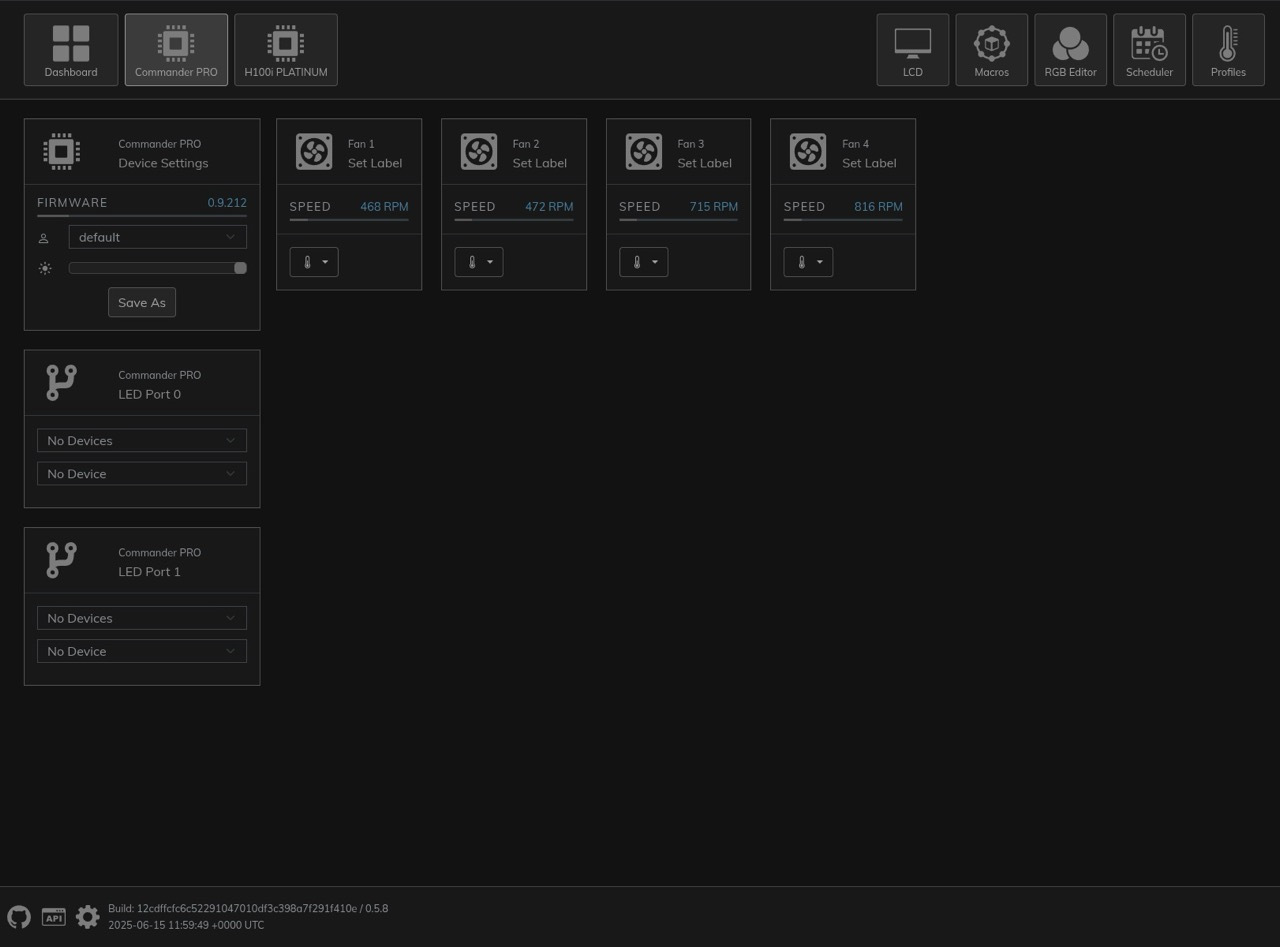Expand the default profile dropdown
Screen dimensions: 1280x947
[157, 237]
